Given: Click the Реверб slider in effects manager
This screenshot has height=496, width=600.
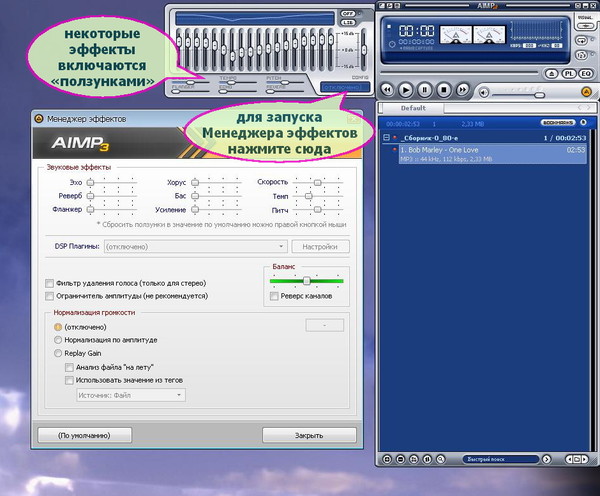Looking at the screenshot, I should click(112, 196).
